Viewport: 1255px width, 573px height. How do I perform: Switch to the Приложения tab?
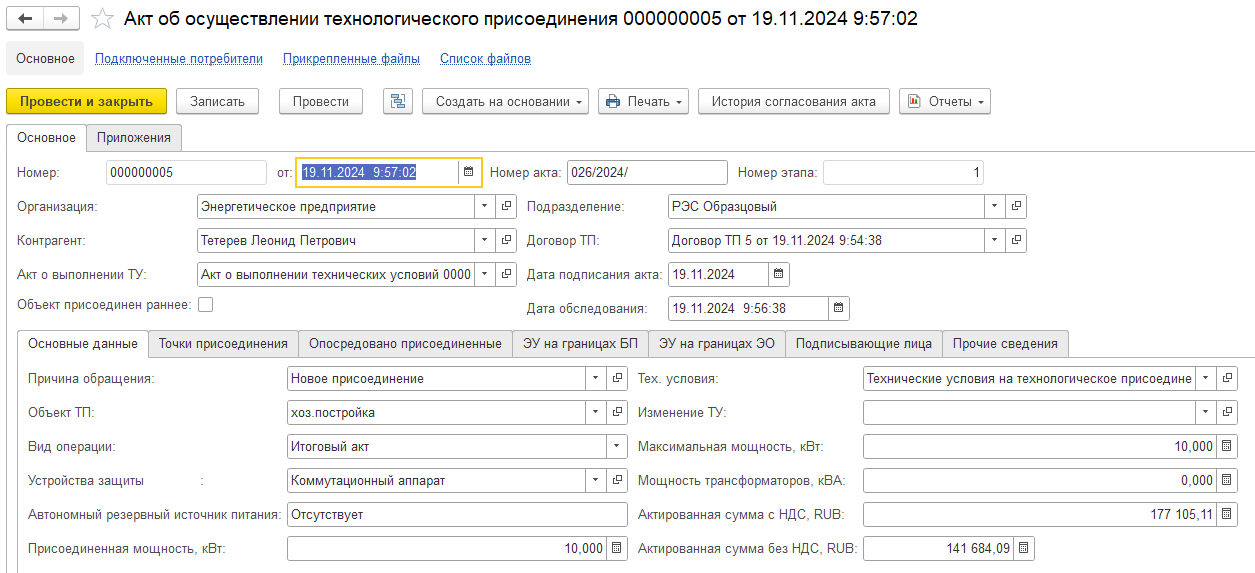(133, 138)
